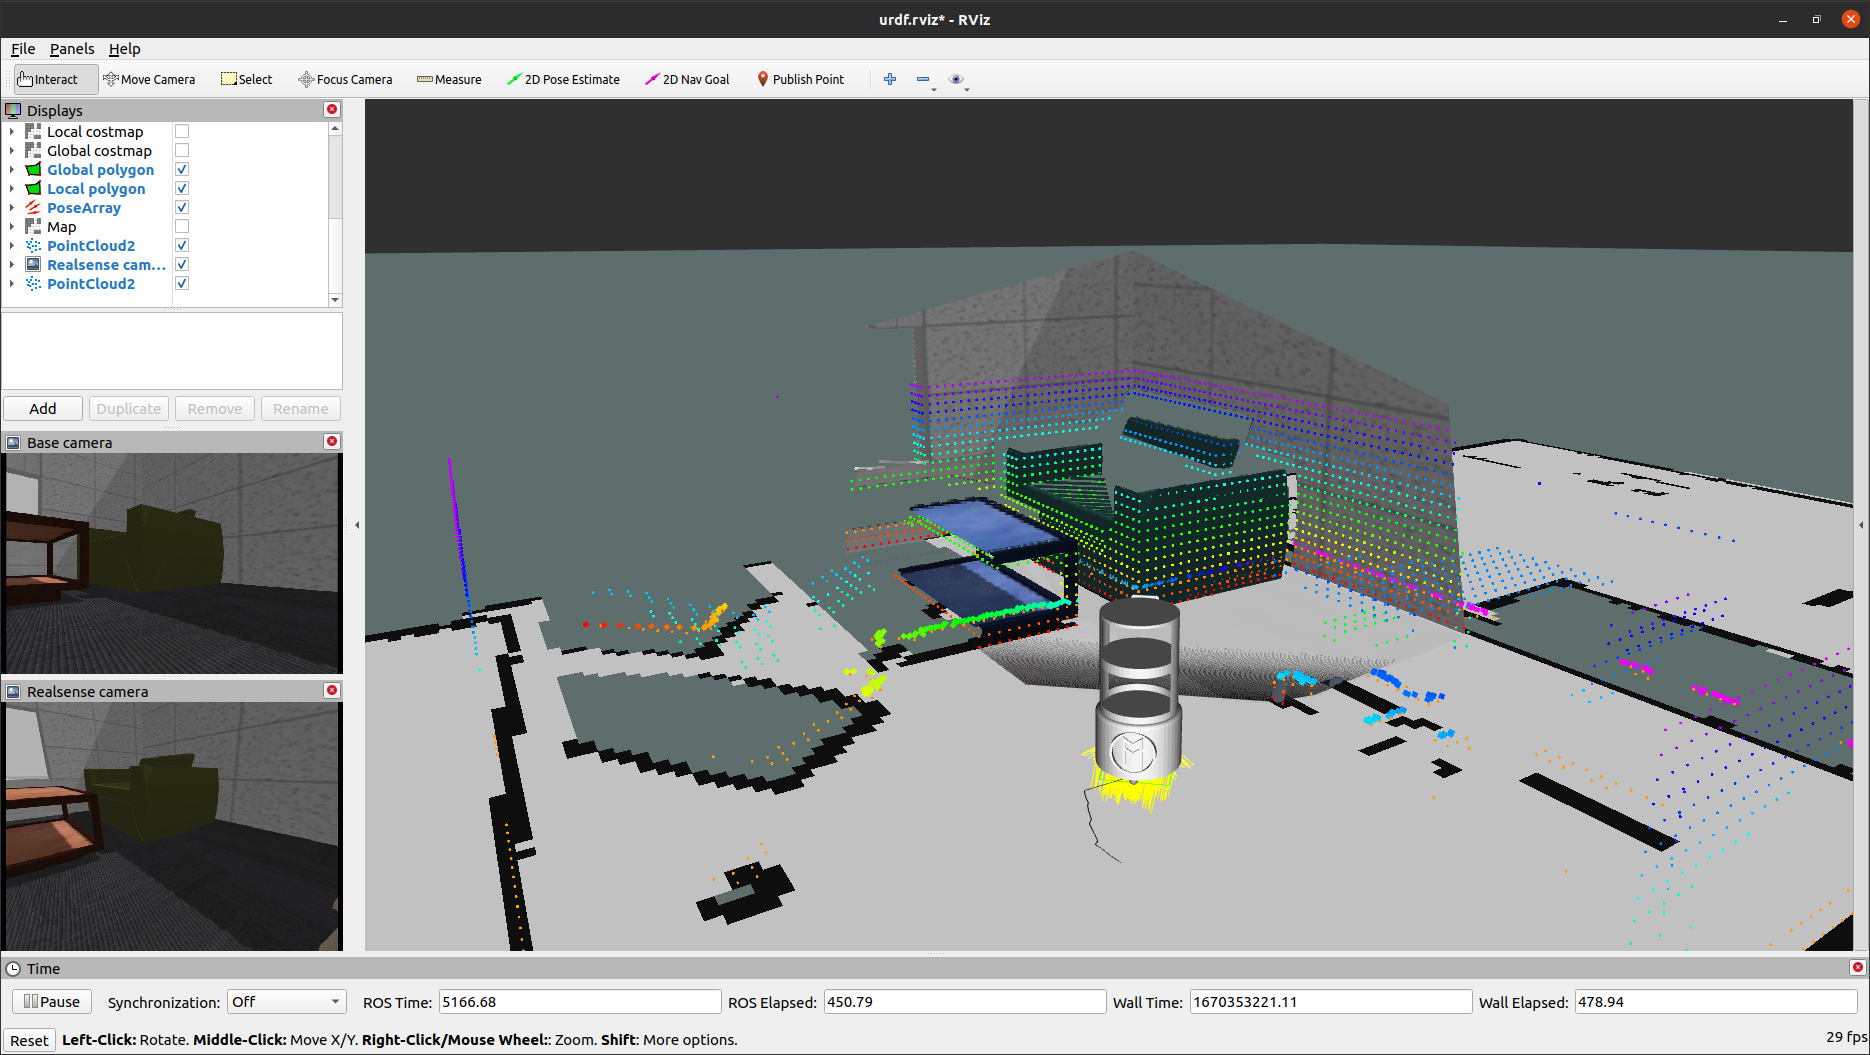Open the Synchronization dropdown
Viewport: 1870px width, 1055px height.
286,1001
